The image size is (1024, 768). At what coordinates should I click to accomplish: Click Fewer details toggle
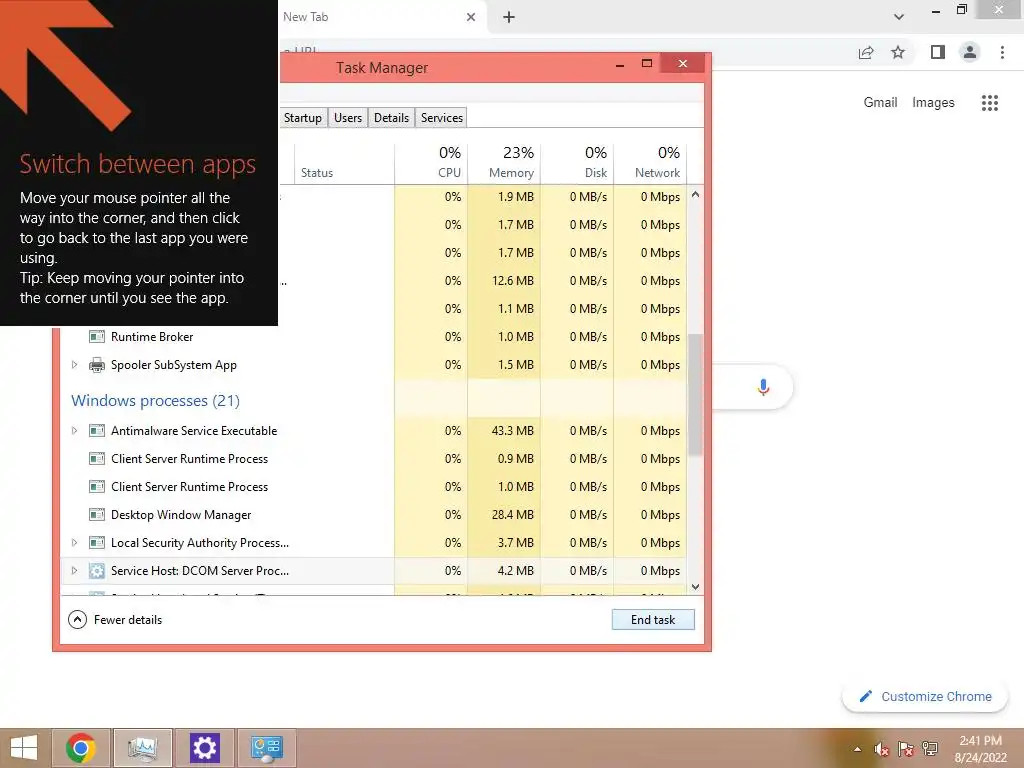(115, 620)
